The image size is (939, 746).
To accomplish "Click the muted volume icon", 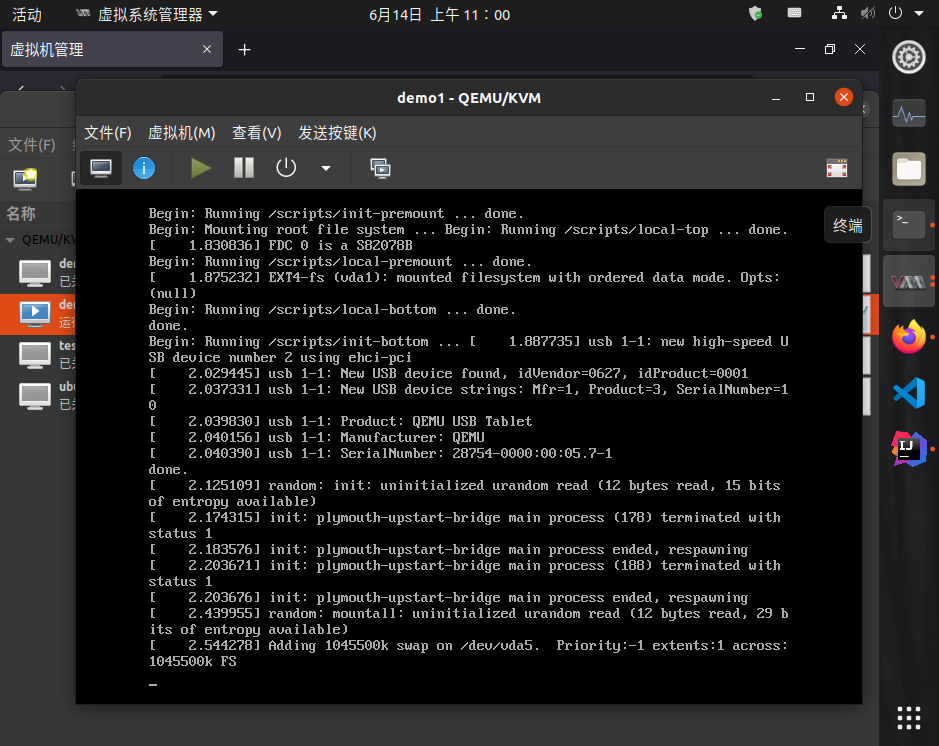I will [x=867, y=13].
